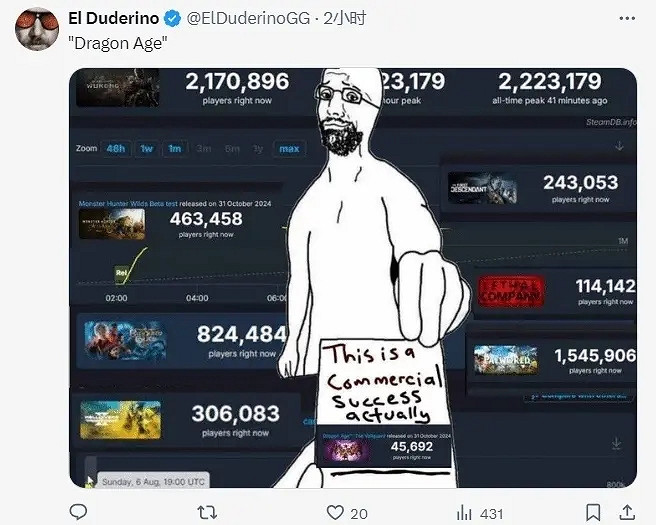
Task: Click the tweet timestamp 2小时
Action: click(x=345, y=18)
